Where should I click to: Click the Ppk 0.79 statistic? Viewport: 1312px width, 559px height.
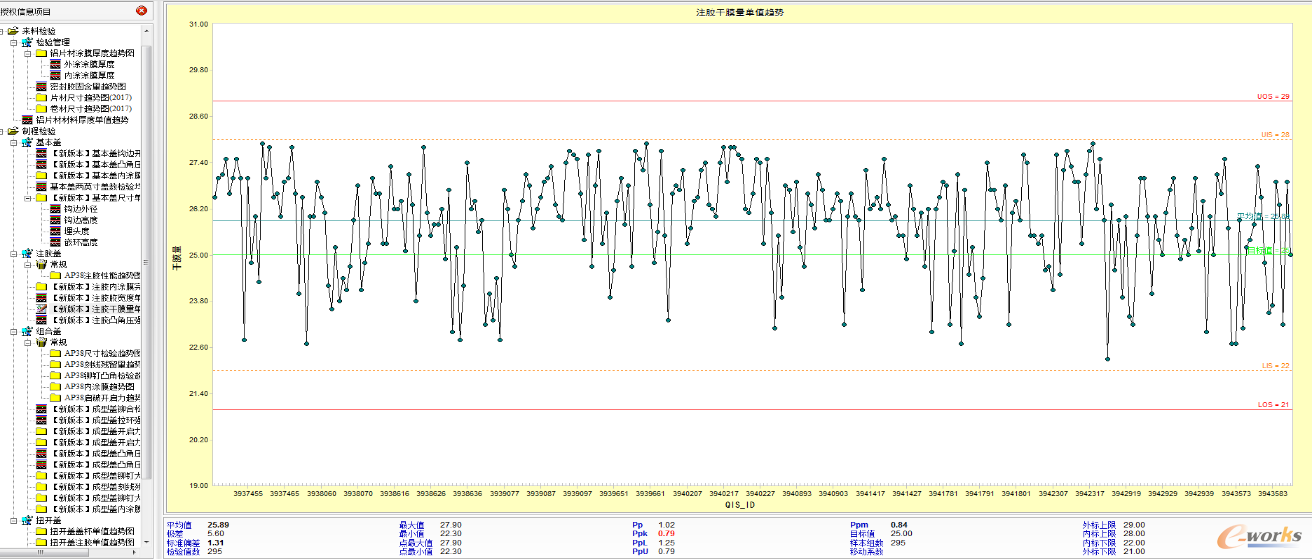[654, 533]
